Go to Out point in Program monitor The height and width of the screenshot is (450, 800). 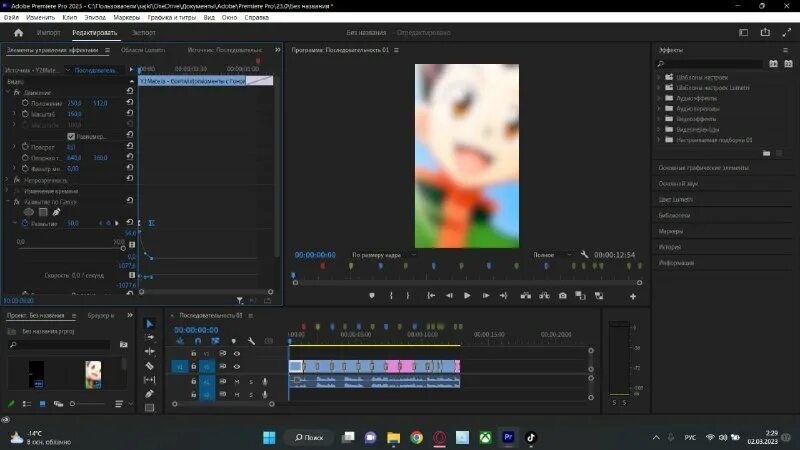tap(504, 295)
